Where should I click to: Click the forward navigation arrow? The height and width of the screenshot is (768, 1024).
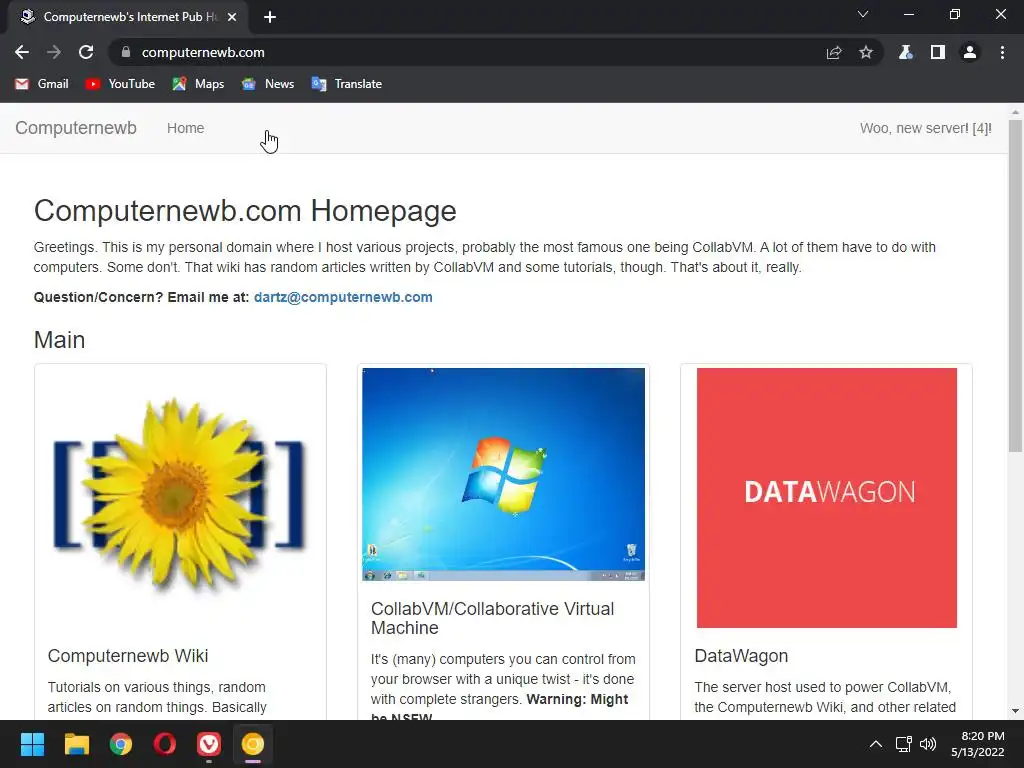(54, 52)
